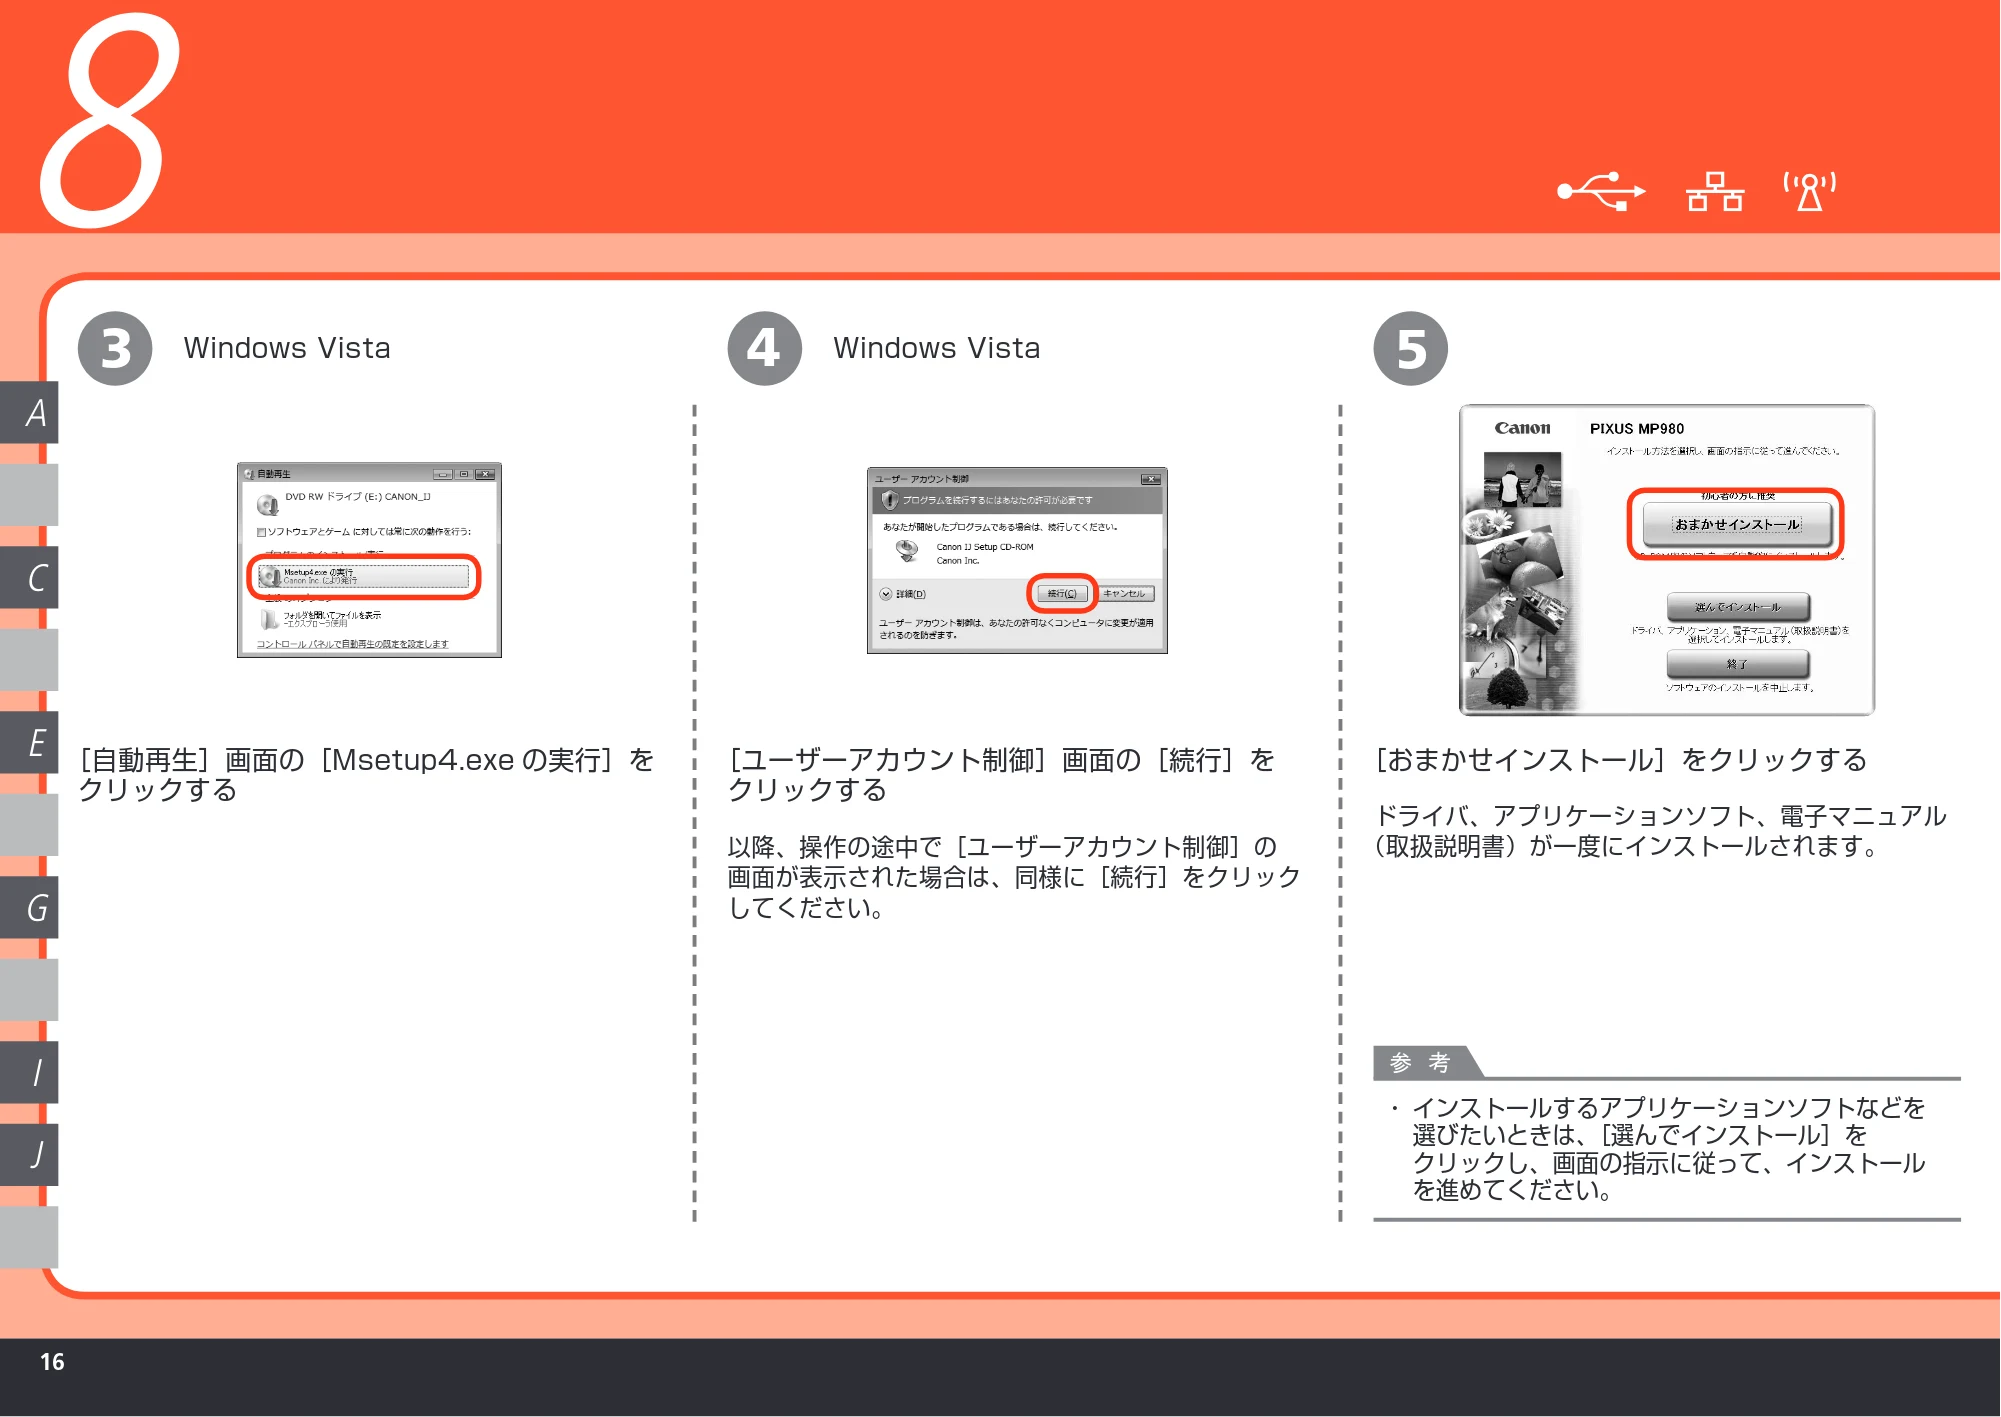Click the 選んでインストール button
Image resolution: width=2001 pixels, height=1417 pixels.
1737,607
